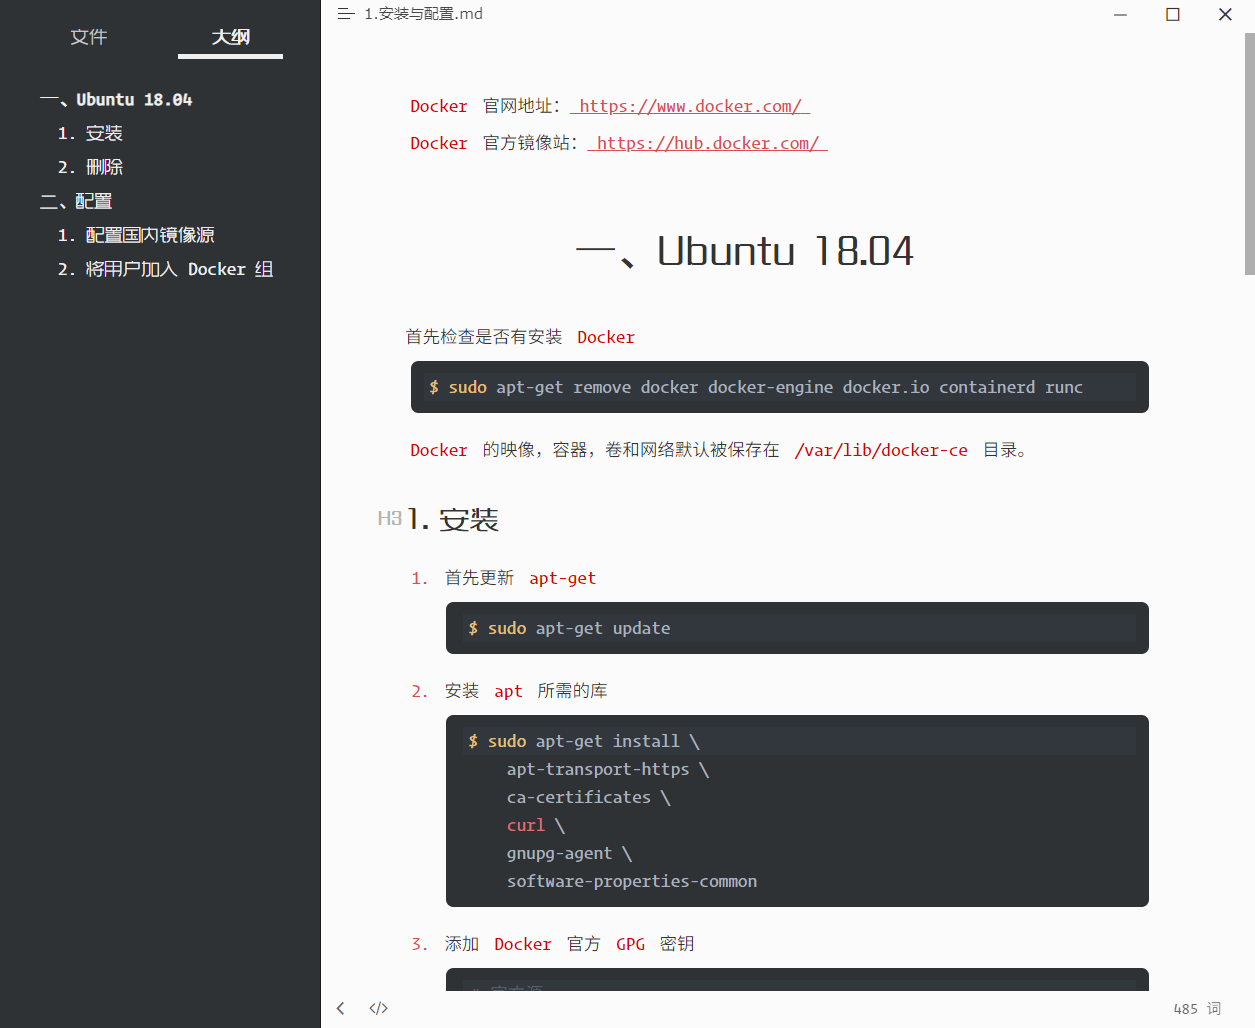Switch to the 文件 tab
The height and width of the screenshot is (1028, 1255).
click(x=89, y=37)
